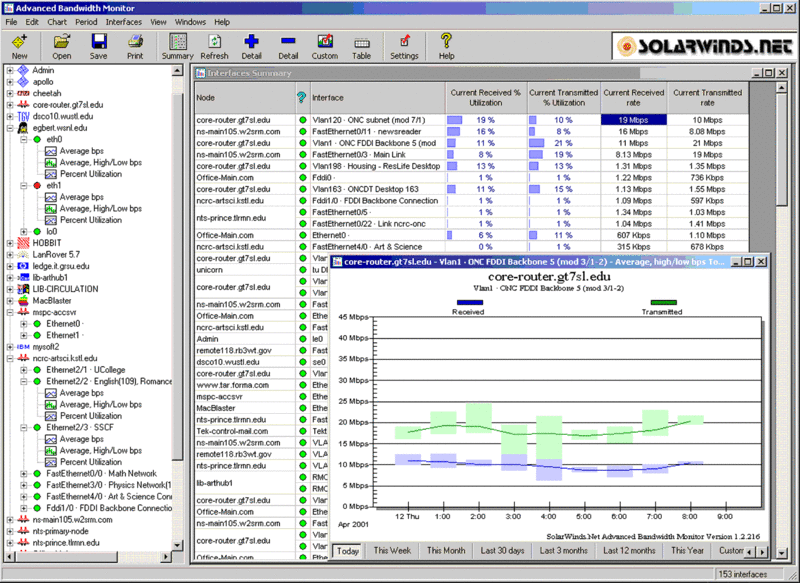The image size is (800, 583).
Task: Switch to the This Month tab
Action: [446, 551]
